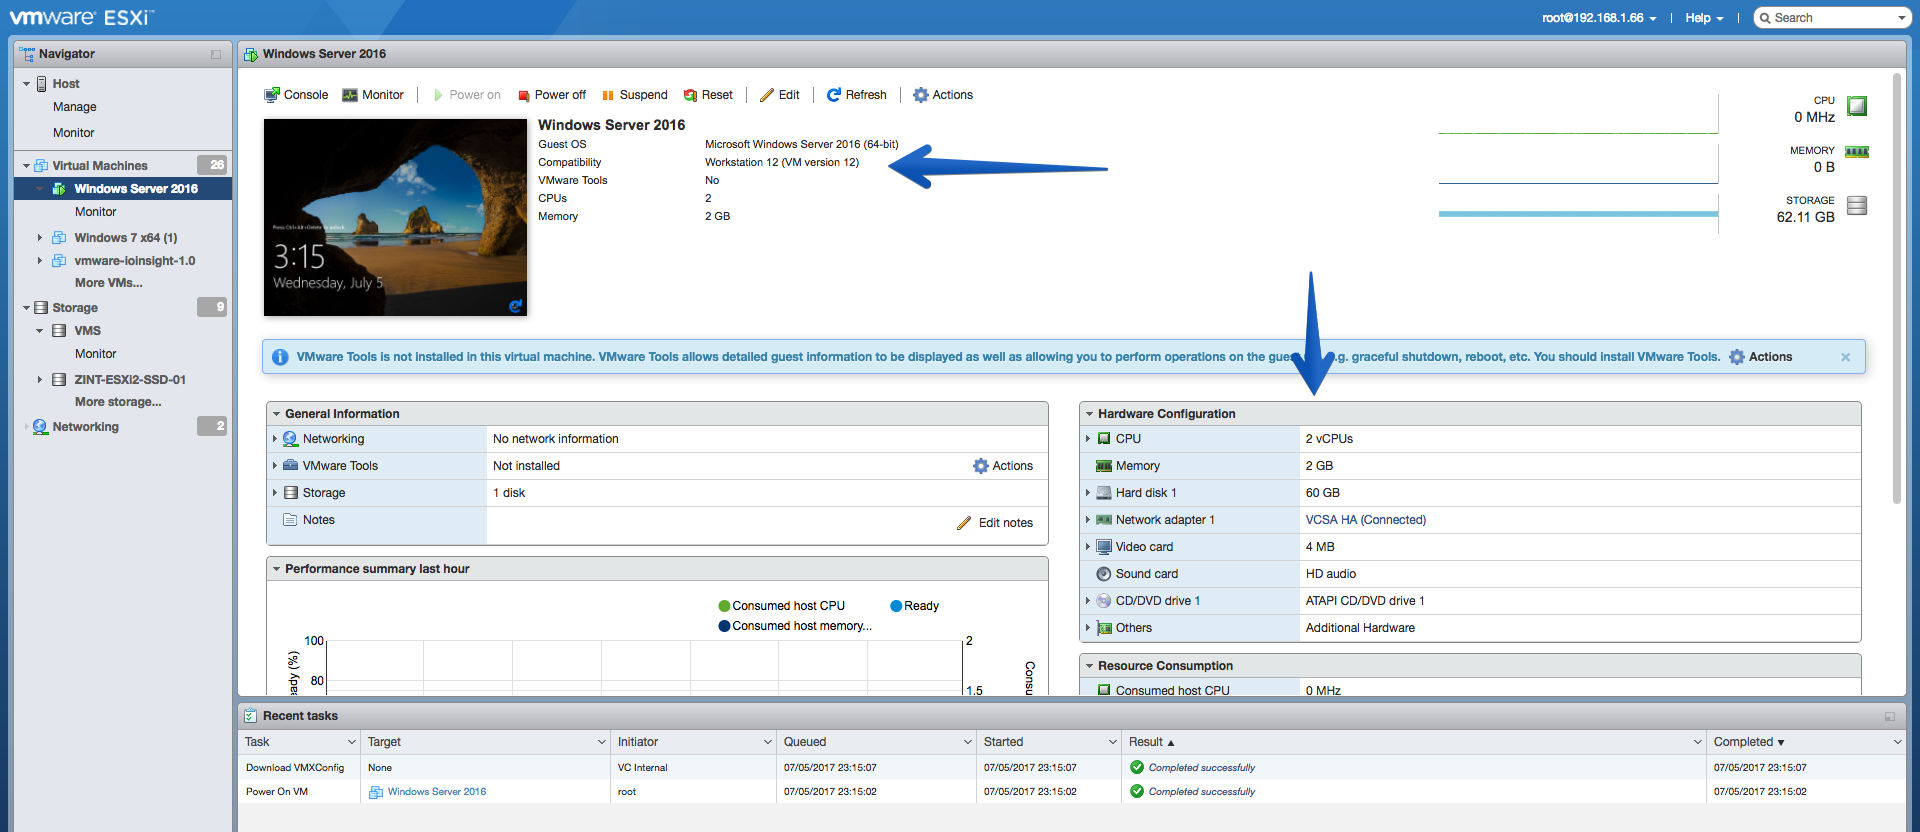
Task: Select ZINT-ESXI2-SSD-01 datastore
Action: pos(130,380)
